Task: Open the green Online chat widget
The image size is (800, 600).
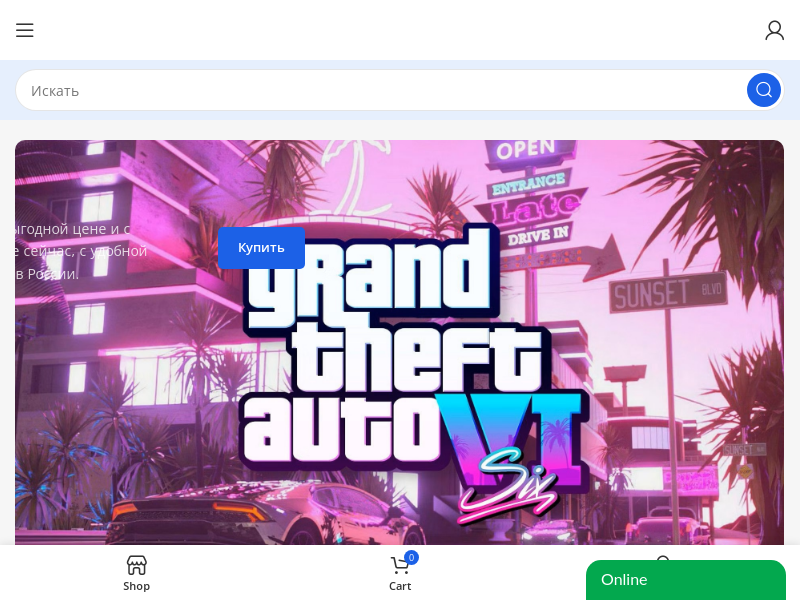Action: click(686, 580)
